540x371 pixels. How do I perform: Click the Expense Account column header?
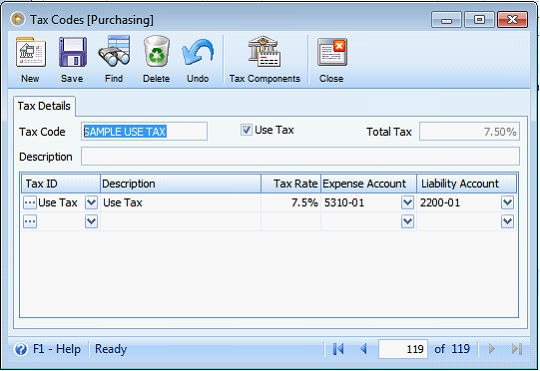(x=368, y=184)
